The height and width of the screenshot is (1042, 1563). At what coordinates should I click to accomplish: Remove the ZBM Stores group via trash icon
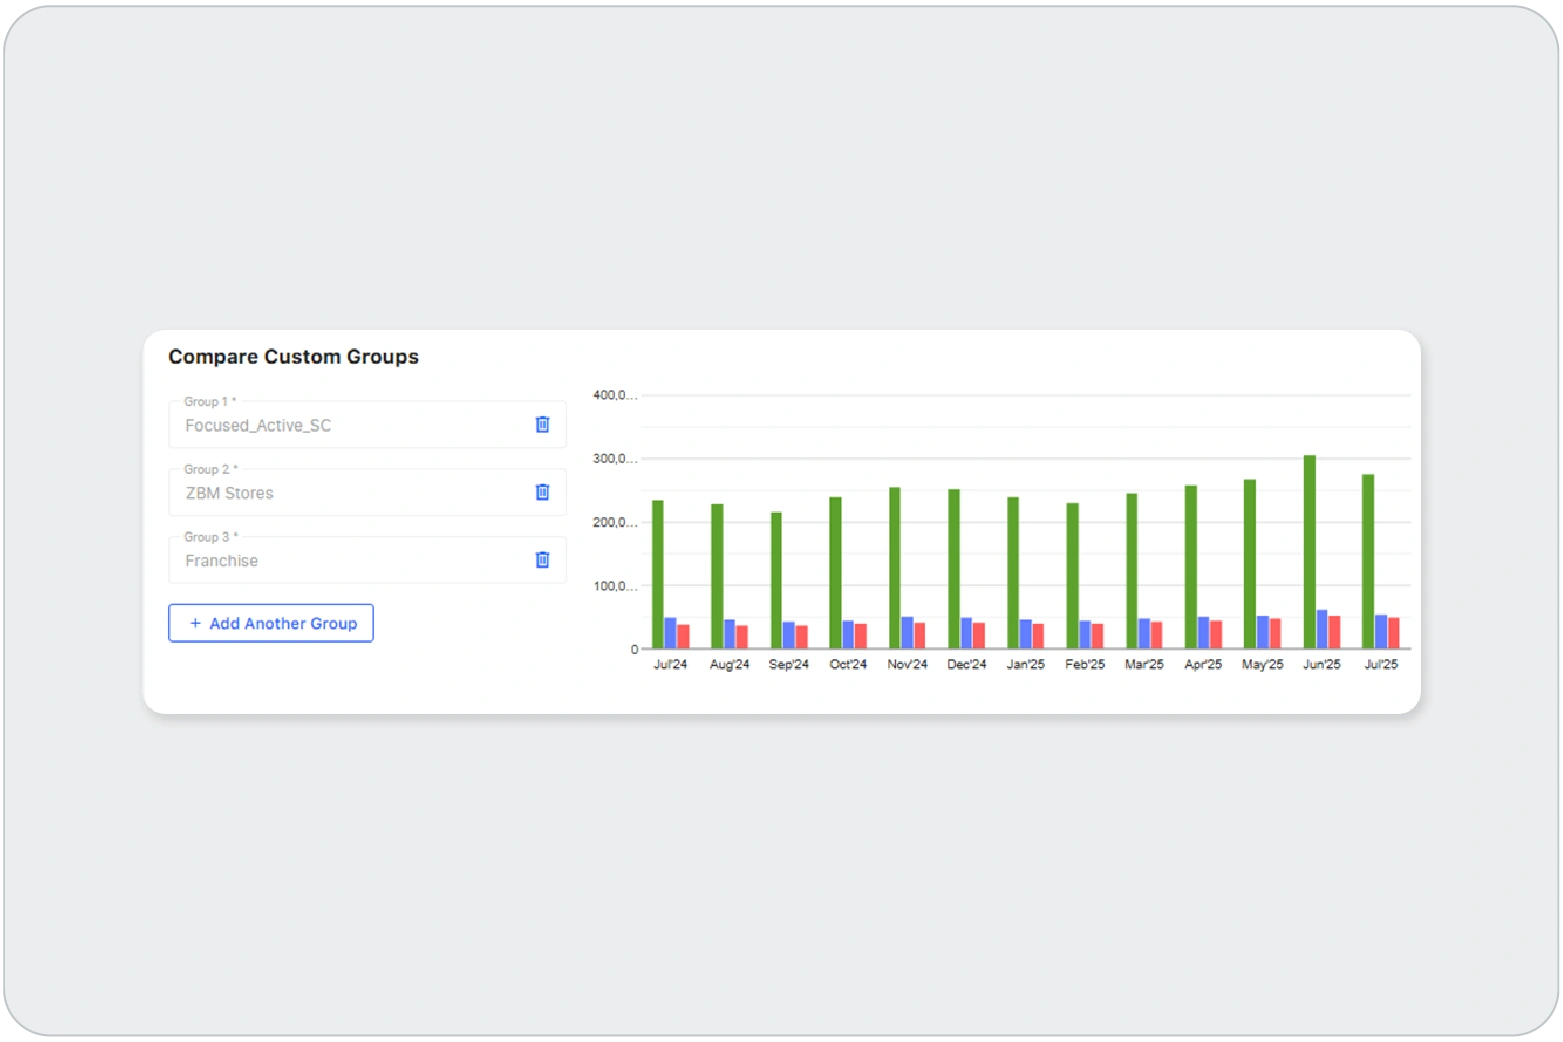pyautogui.click(x=542, y=492)
